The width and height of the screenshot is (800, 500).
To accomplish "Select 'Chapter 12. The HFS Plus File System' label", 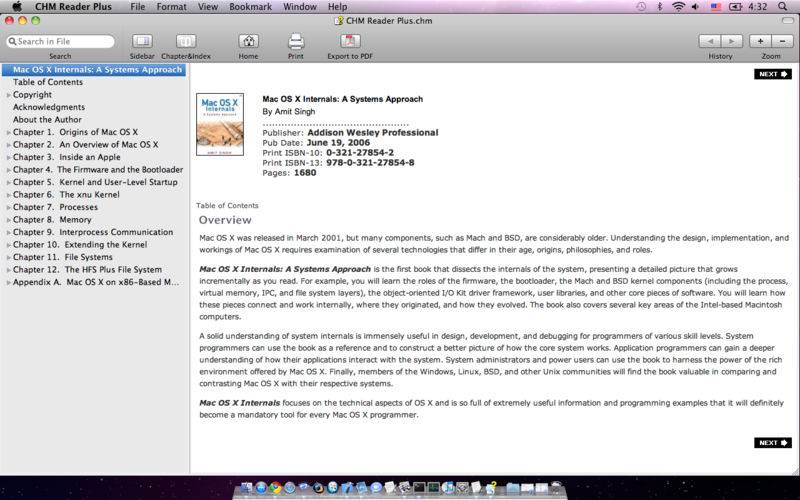I will 87,269.
